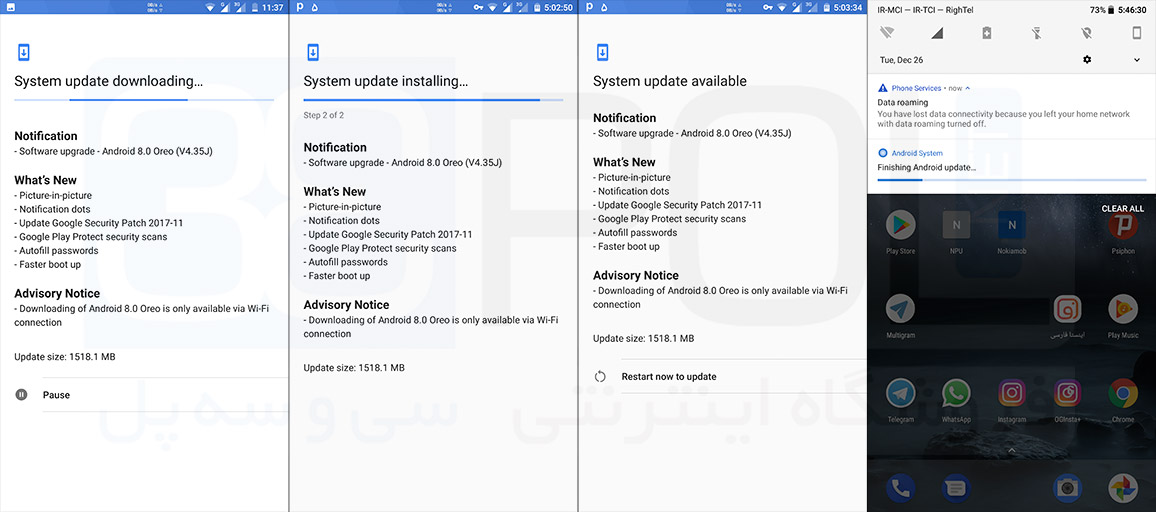Open Google Photos in the dock

pyautogui.click(x=1123, y=488)
